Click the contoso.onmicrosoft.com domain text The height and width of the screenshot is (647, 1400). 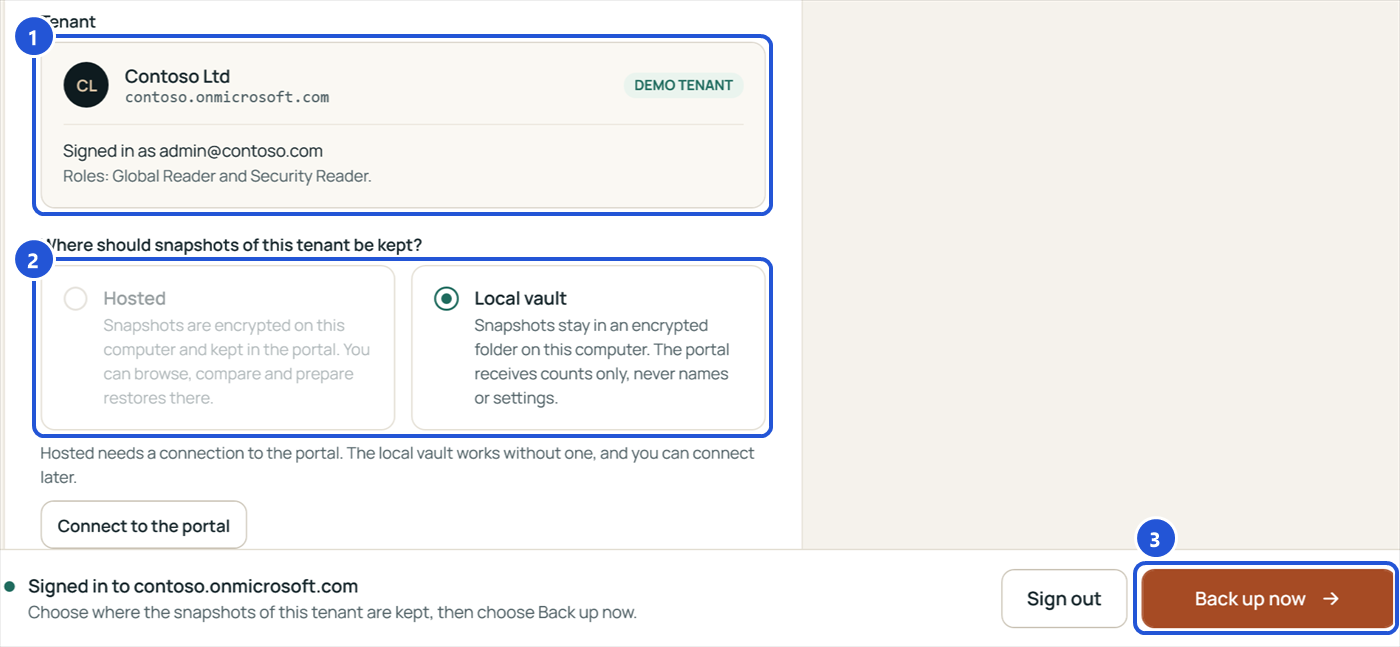click(x=227, y=98)
